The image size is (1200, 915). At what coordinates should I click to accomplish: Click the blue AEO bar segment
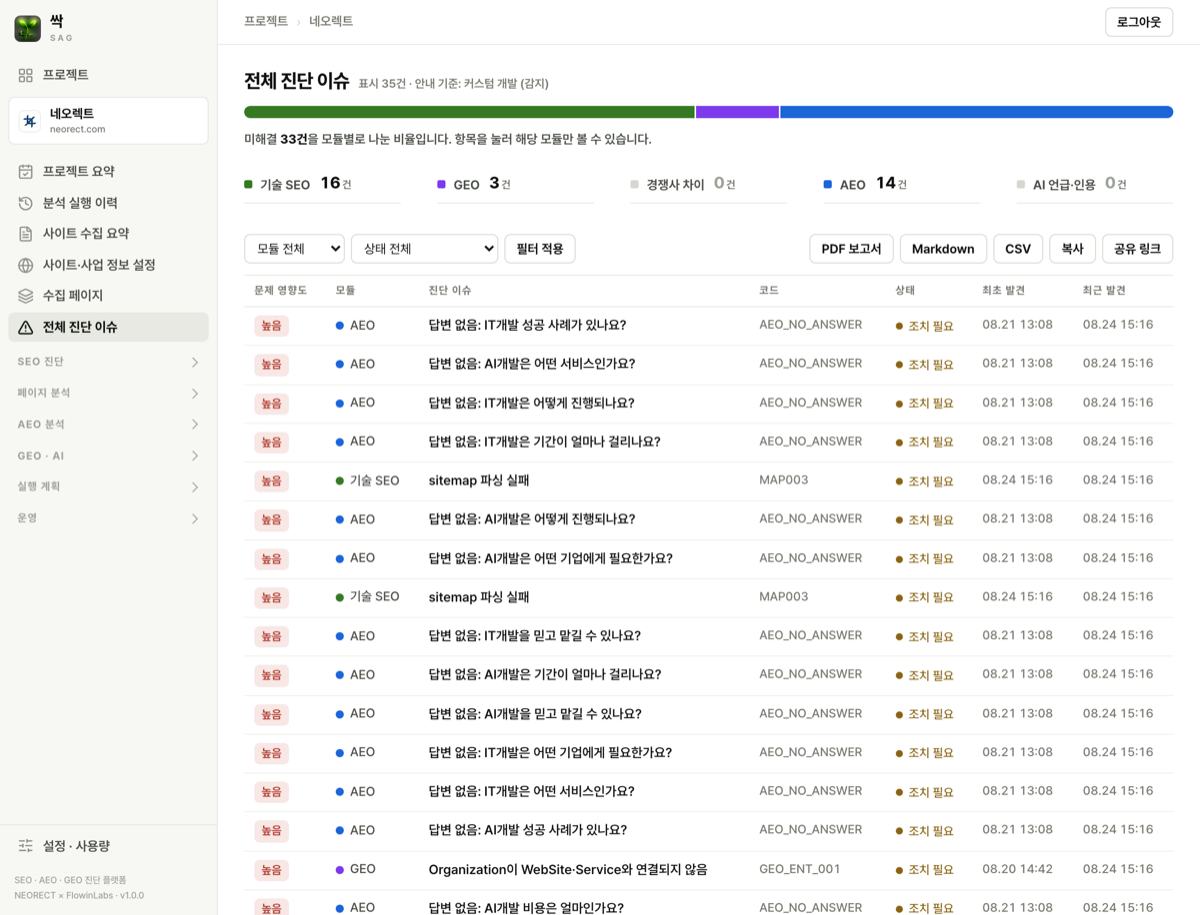[976, 112]
